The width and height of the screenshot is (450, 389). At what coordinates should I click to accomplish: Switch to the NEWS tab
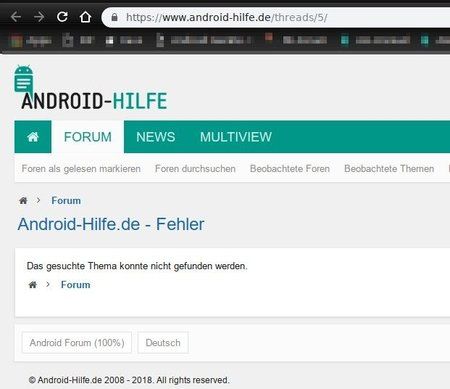[x=156, y=137]
